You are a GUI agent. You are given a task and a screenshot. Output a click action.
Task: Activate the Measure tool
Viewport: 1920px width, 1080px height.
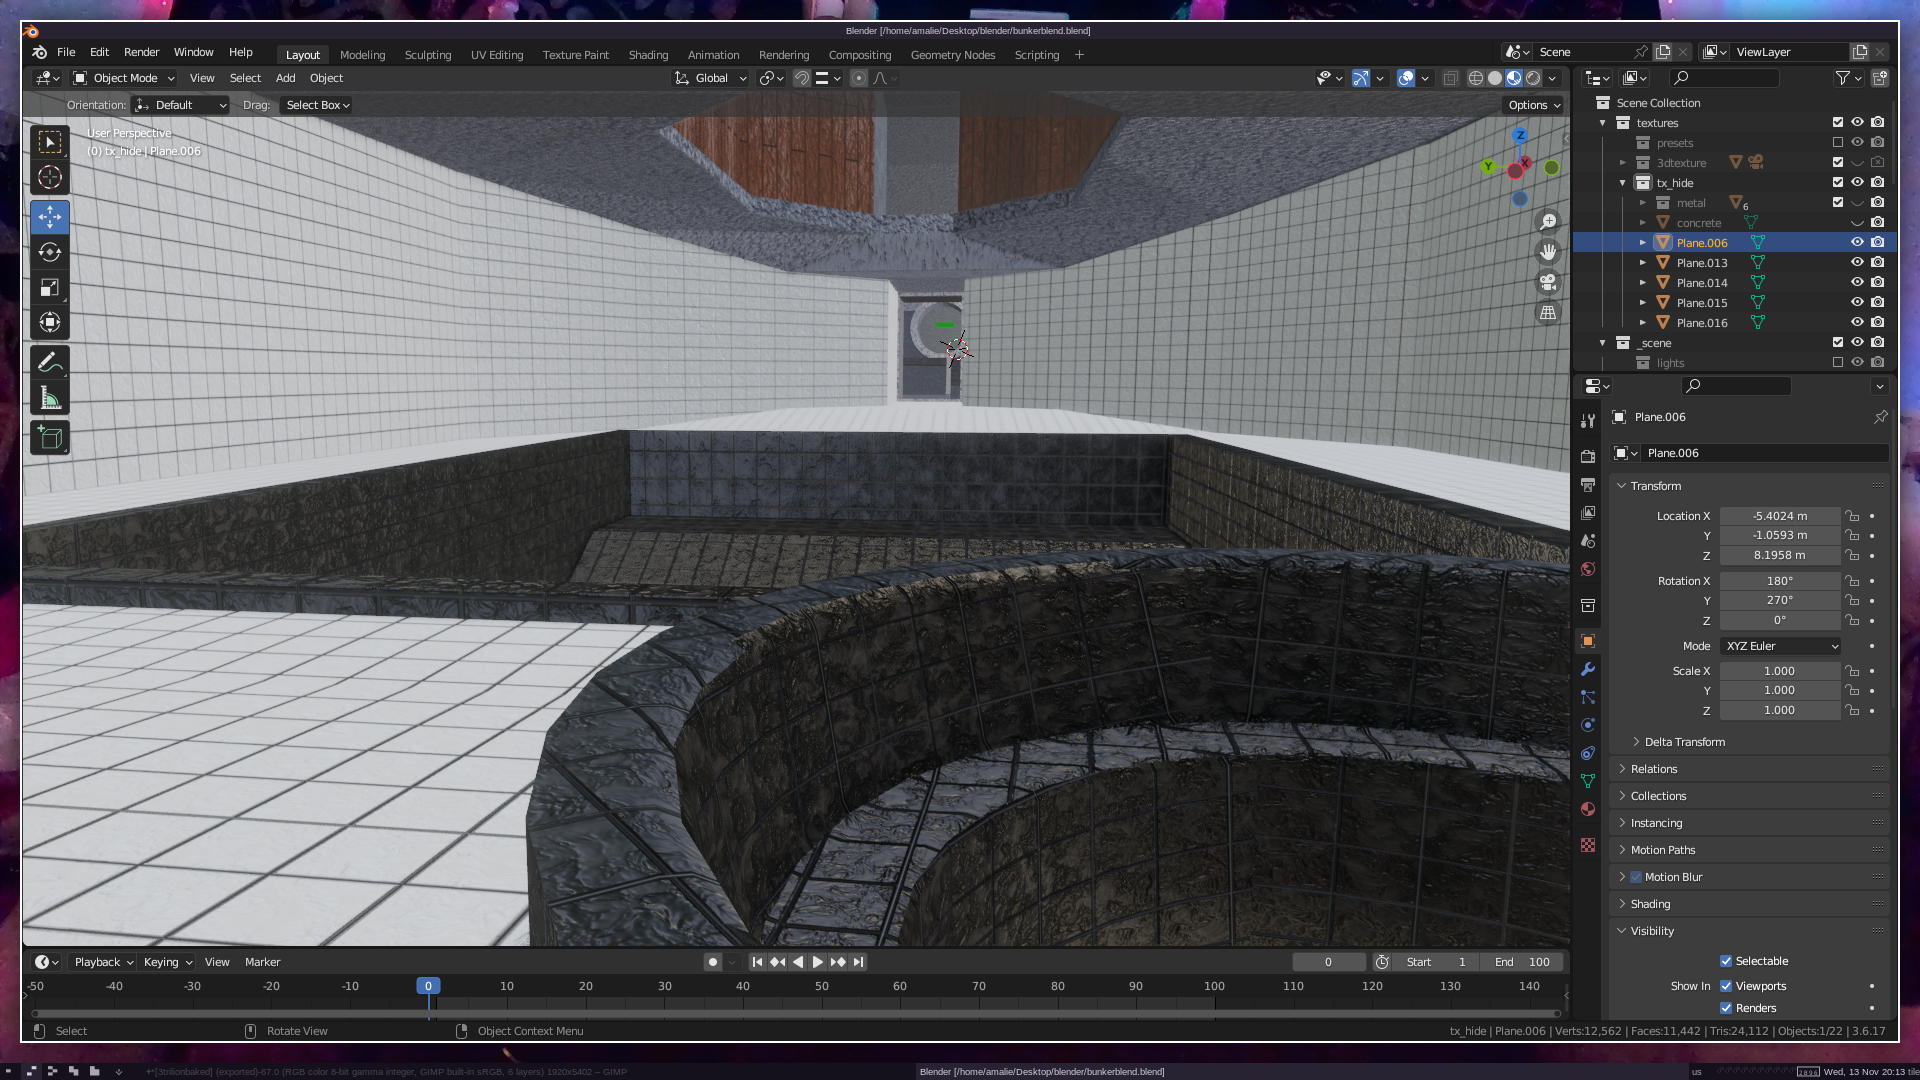pyautogui.click(x=50, y=399)
